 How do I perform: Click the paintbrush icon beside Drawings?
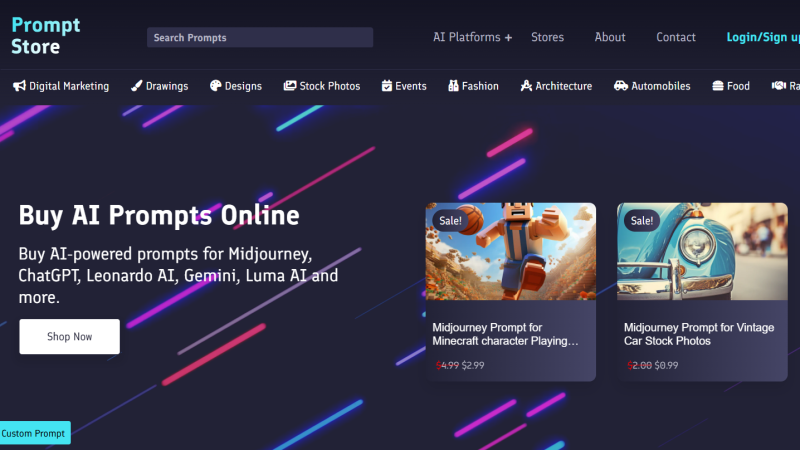pyautogui.click(x=136, y=86)
